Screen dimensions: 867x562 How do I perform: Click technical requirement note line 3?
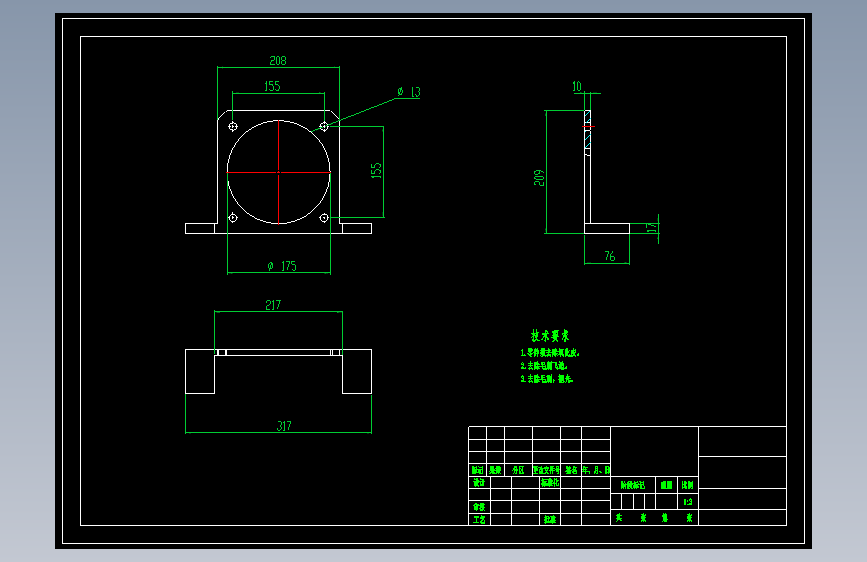pos(547,379)
